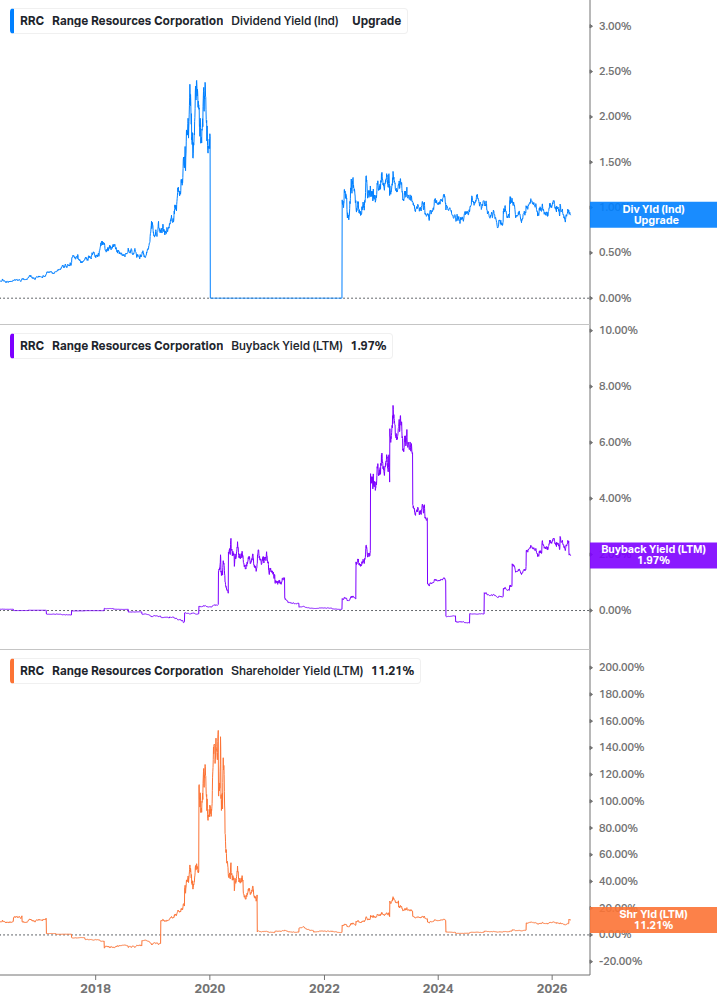
Task: Click the 1.97% value in Buyback legend
Action: [368, 346]
